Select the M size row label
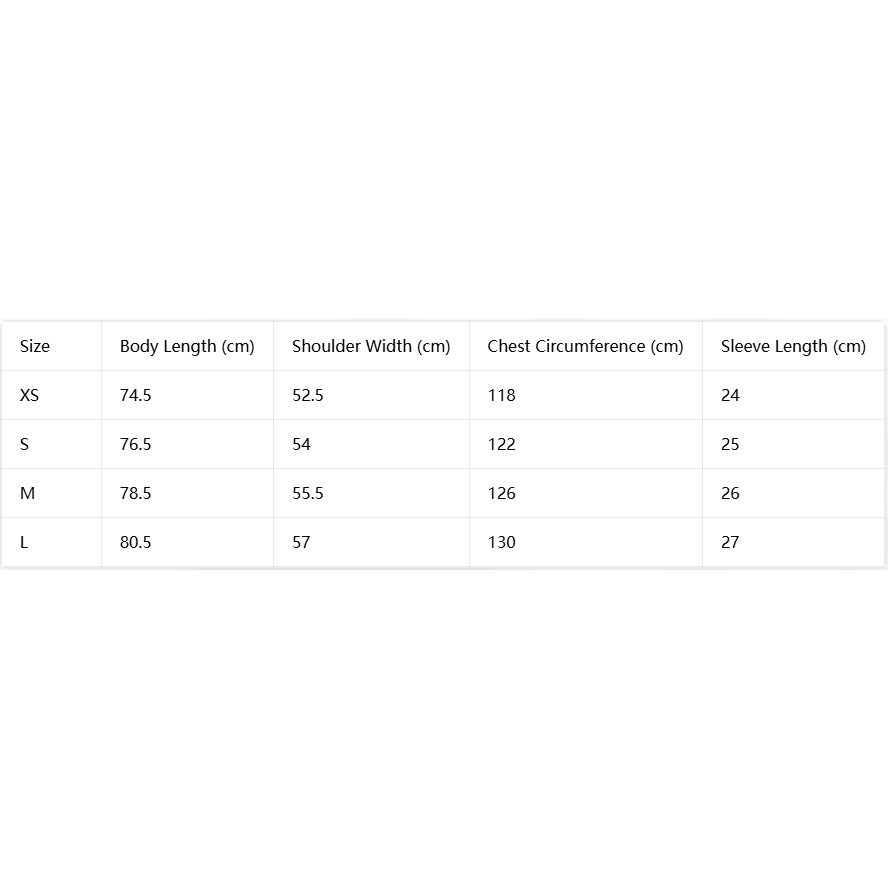 coord(27,493)
